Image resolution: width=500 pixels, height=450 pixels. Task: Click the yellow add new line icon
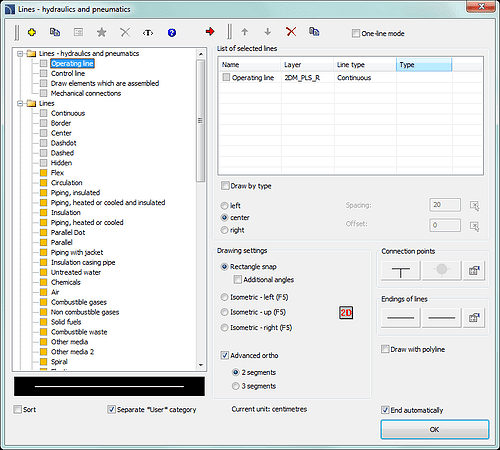[x=32, y=32]
